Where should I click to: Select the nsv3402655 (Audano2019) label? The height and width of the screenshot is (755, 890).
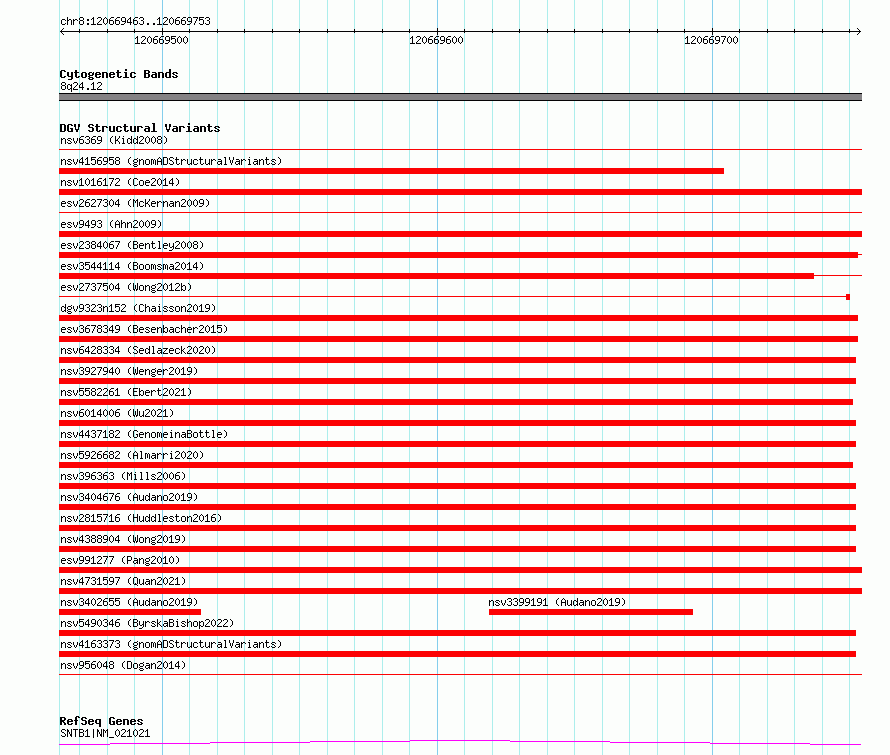pyautogui.click(x=129, y=602)
